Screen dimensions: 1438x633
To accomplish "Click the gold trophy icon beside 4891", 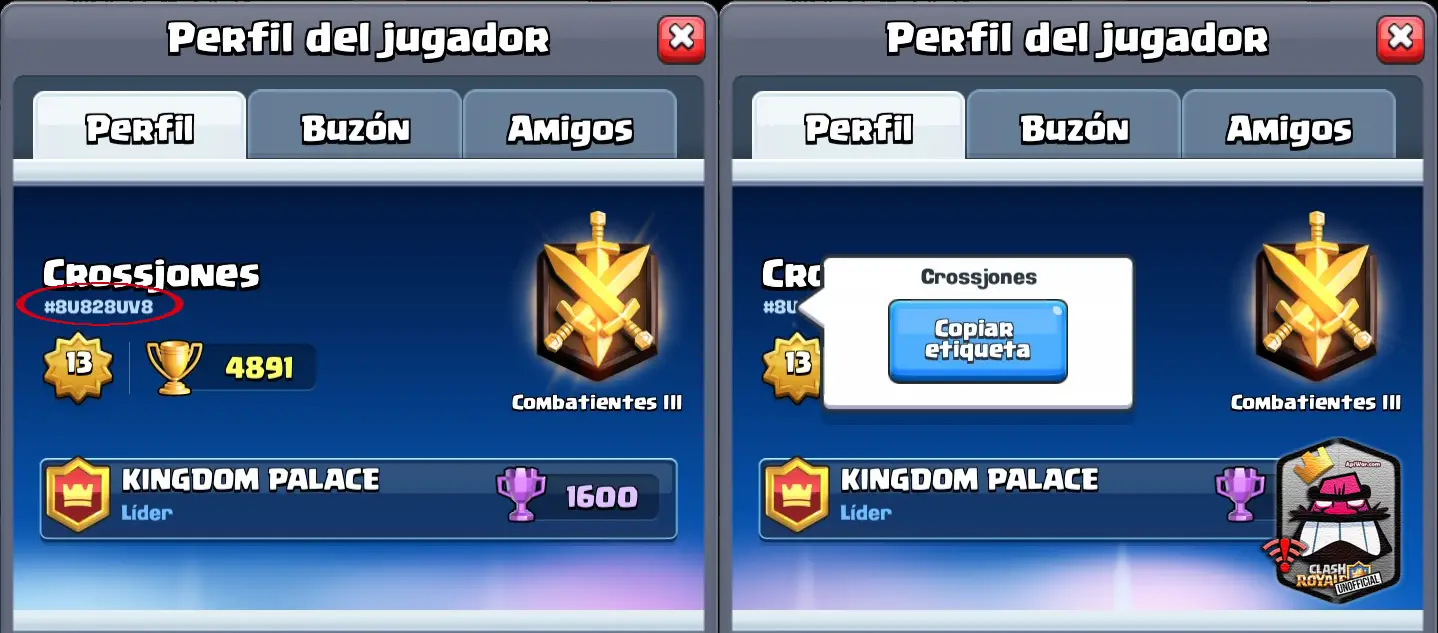I will point(174,367).
